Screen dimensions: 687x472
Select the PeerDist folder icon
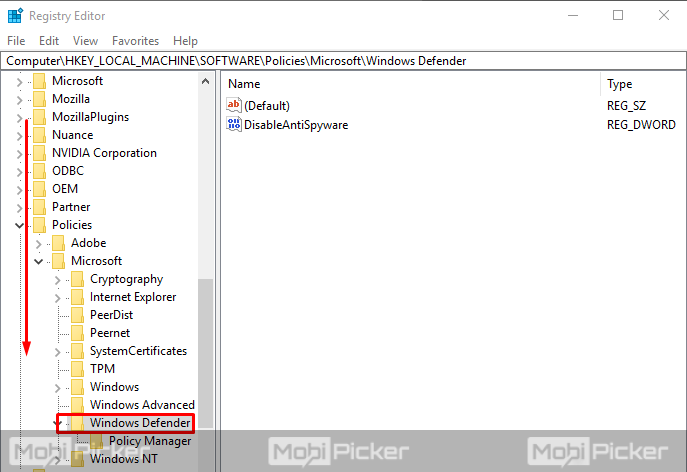tap(78, 315)
